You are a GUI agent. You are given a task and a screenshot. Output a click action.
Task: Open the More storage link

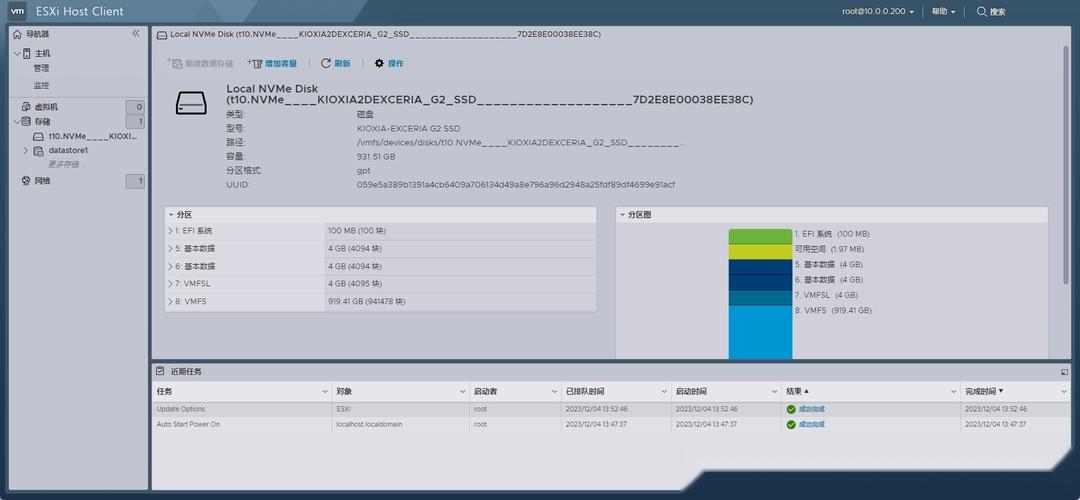pos(65,165)
